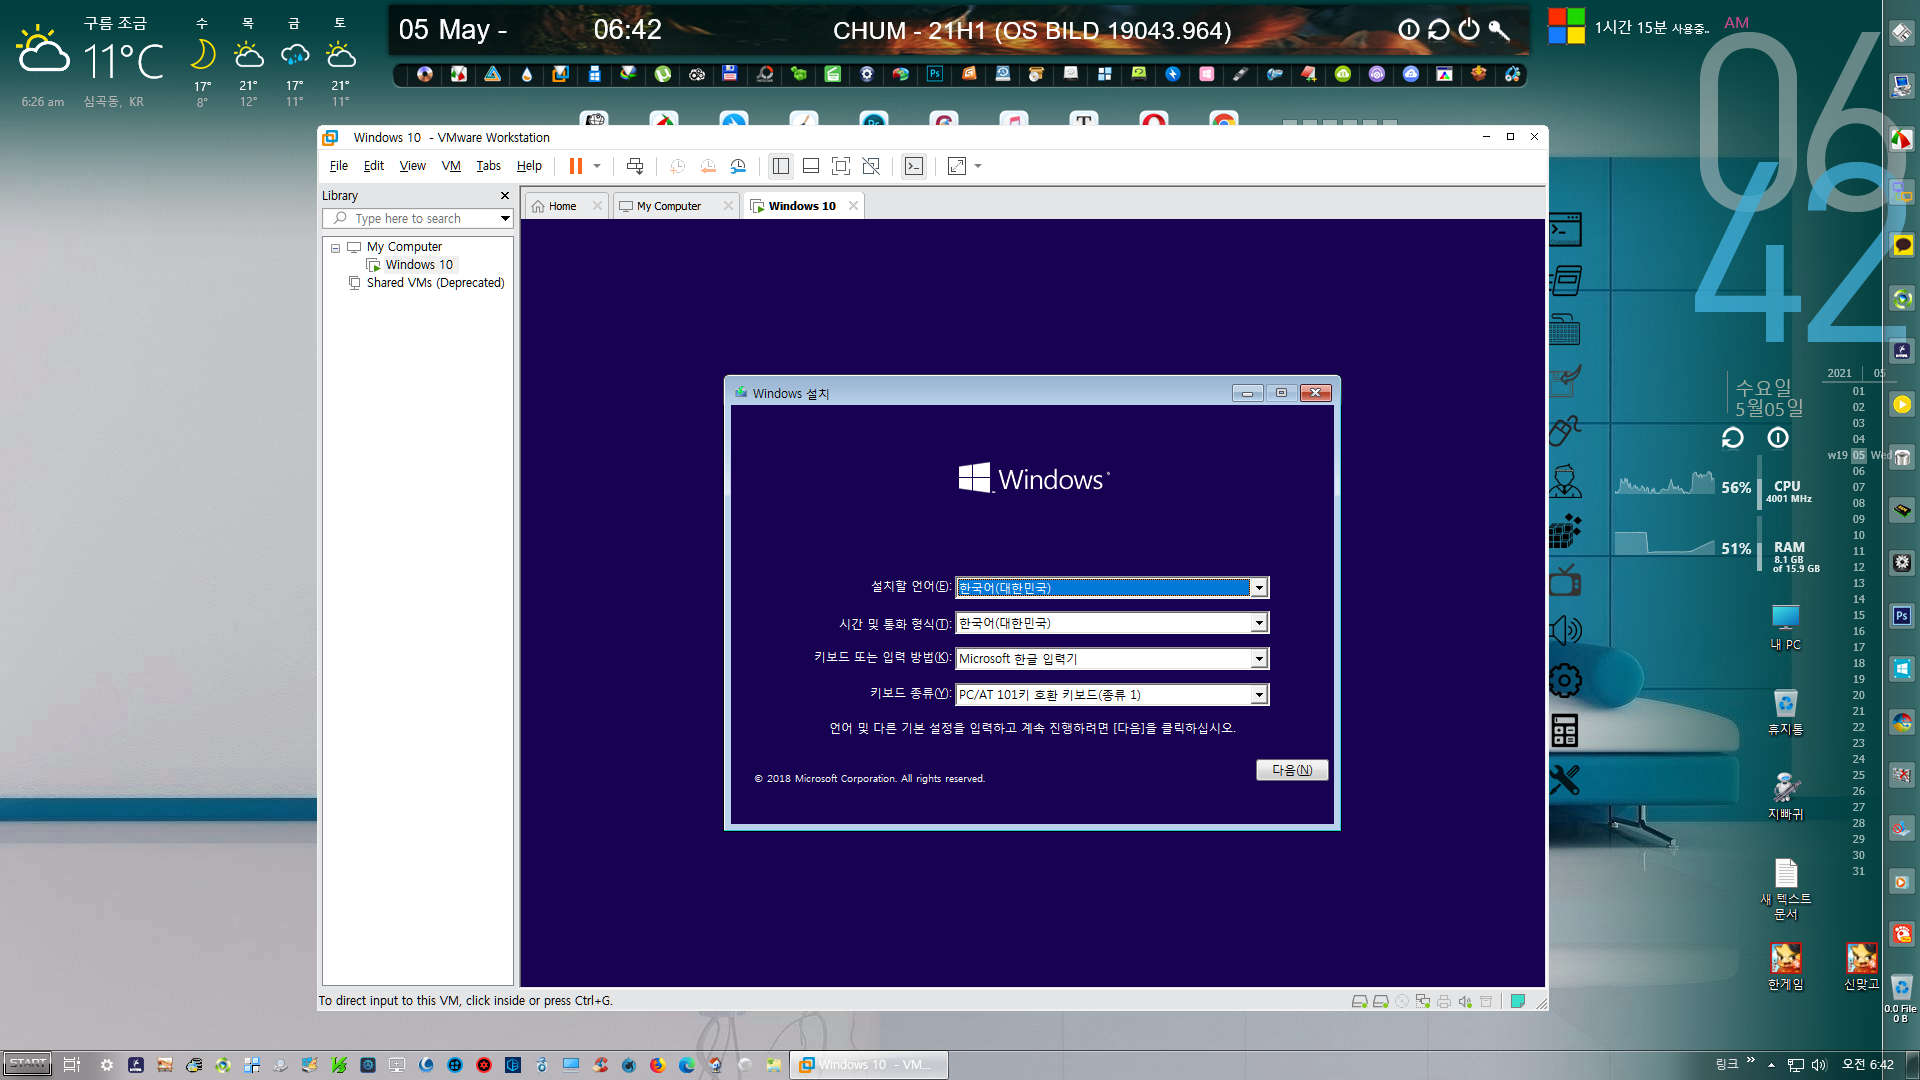1920x1080 pixels.
Task: Close the Library panel
Action: [x=505, y=196]
